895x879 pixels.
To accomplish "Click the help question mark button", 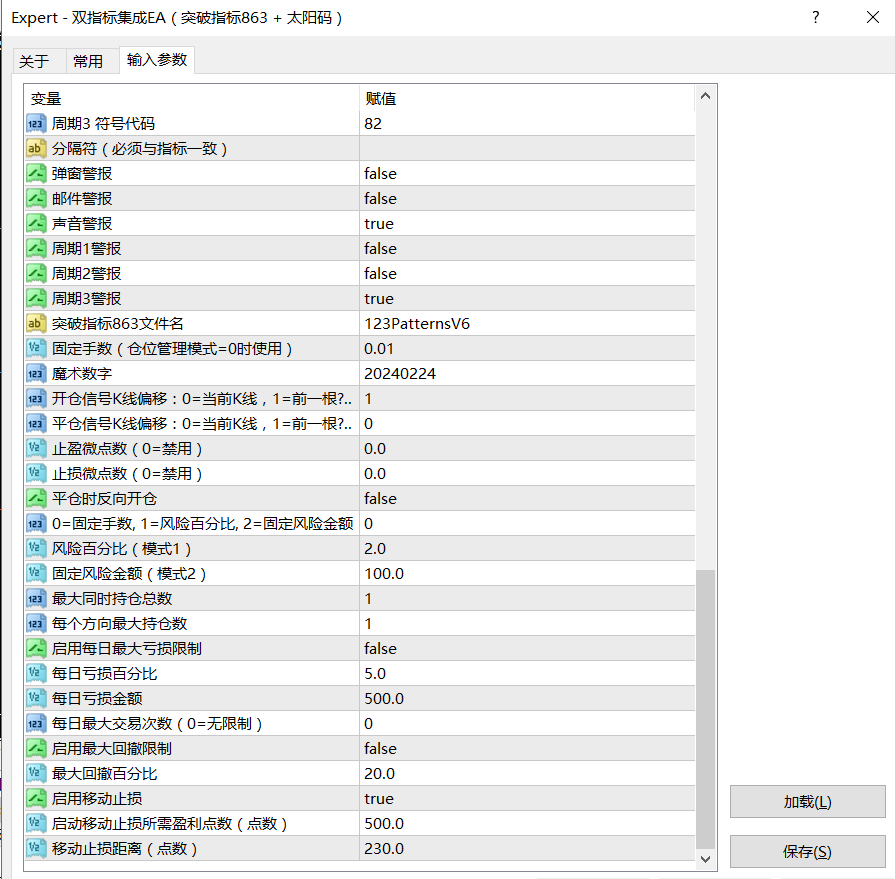I will [816, 18].
